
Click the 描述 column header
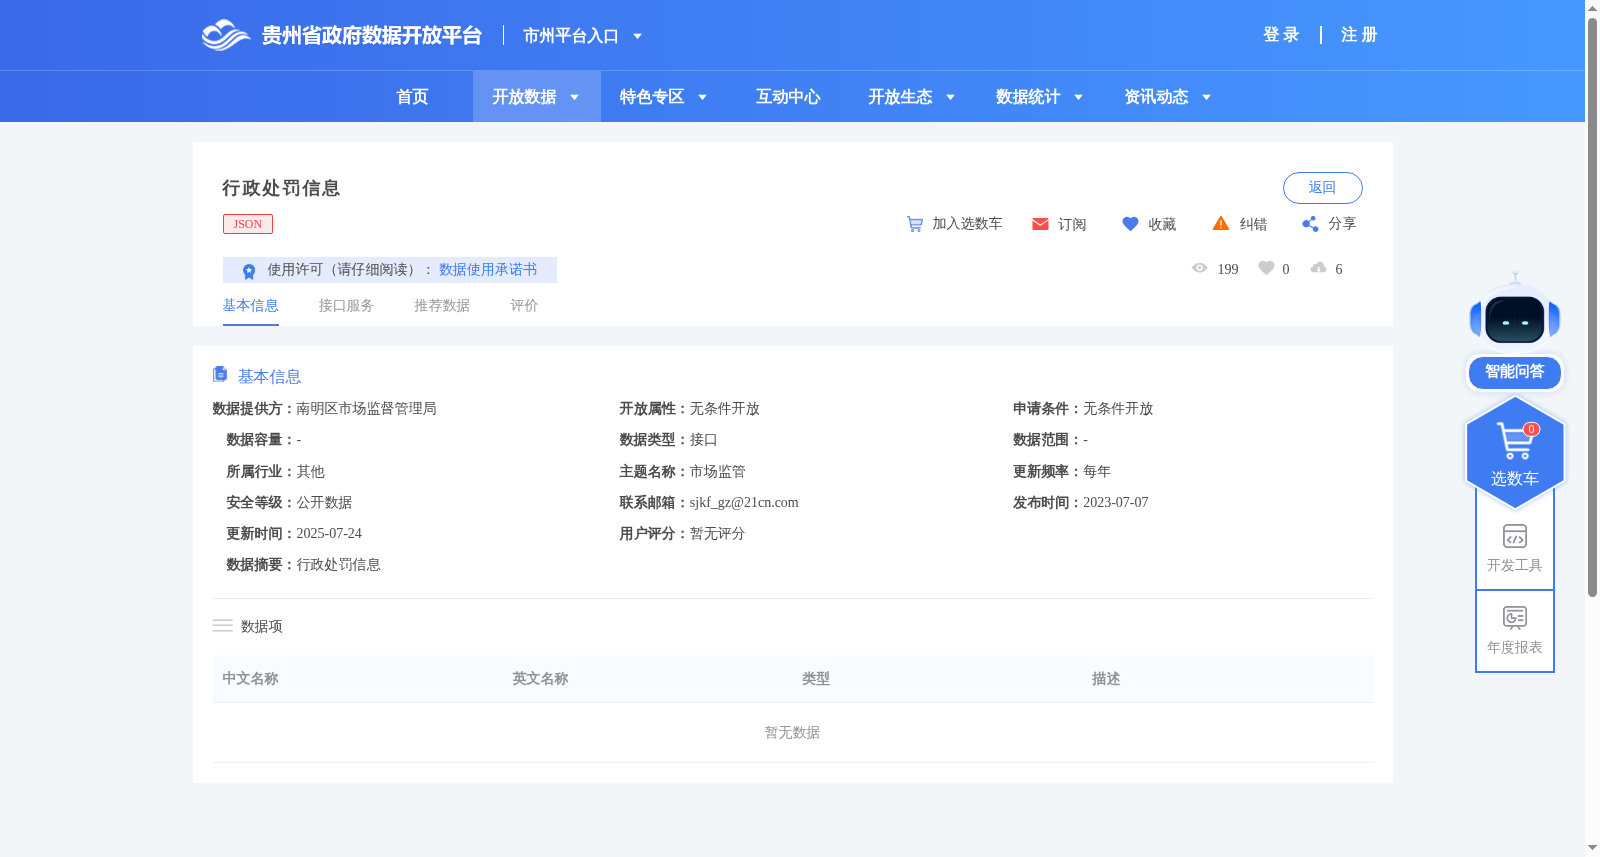click(1106, 679)
